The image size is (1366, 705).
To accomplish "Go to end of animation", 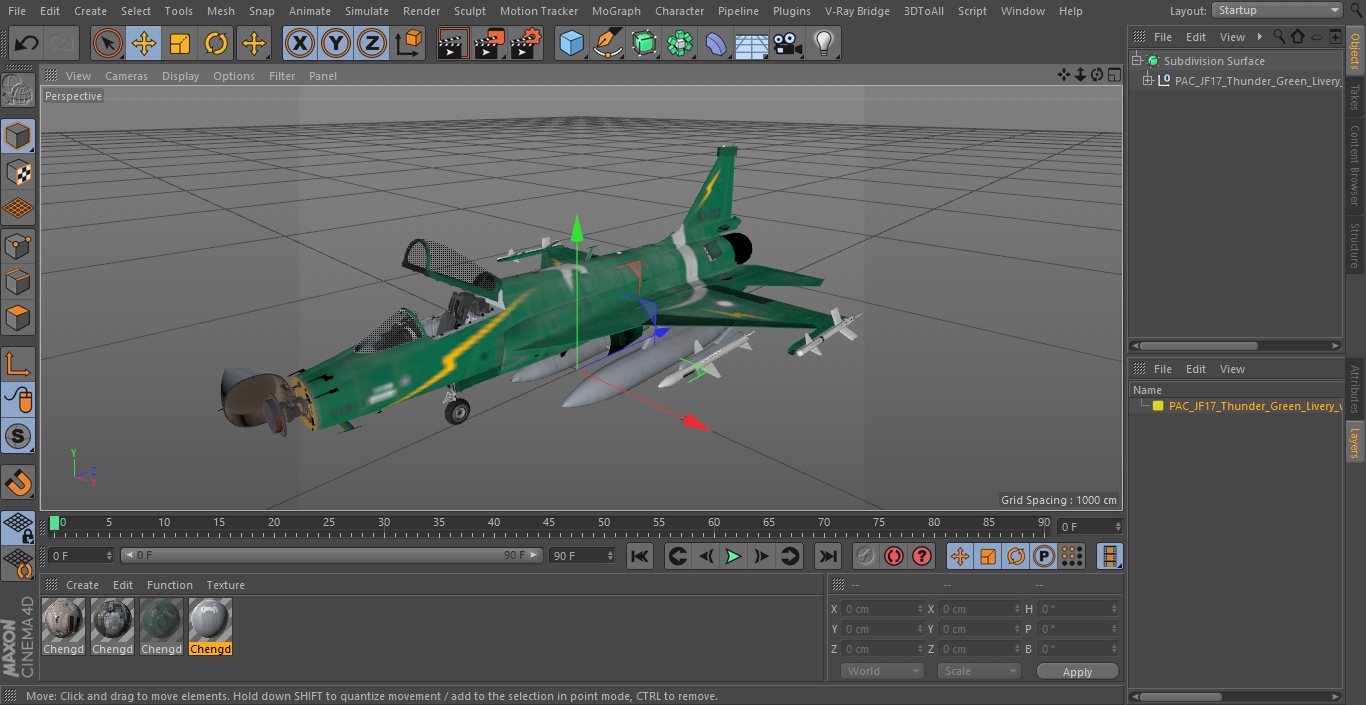I will pyautogui.click(x=827, y=556).
